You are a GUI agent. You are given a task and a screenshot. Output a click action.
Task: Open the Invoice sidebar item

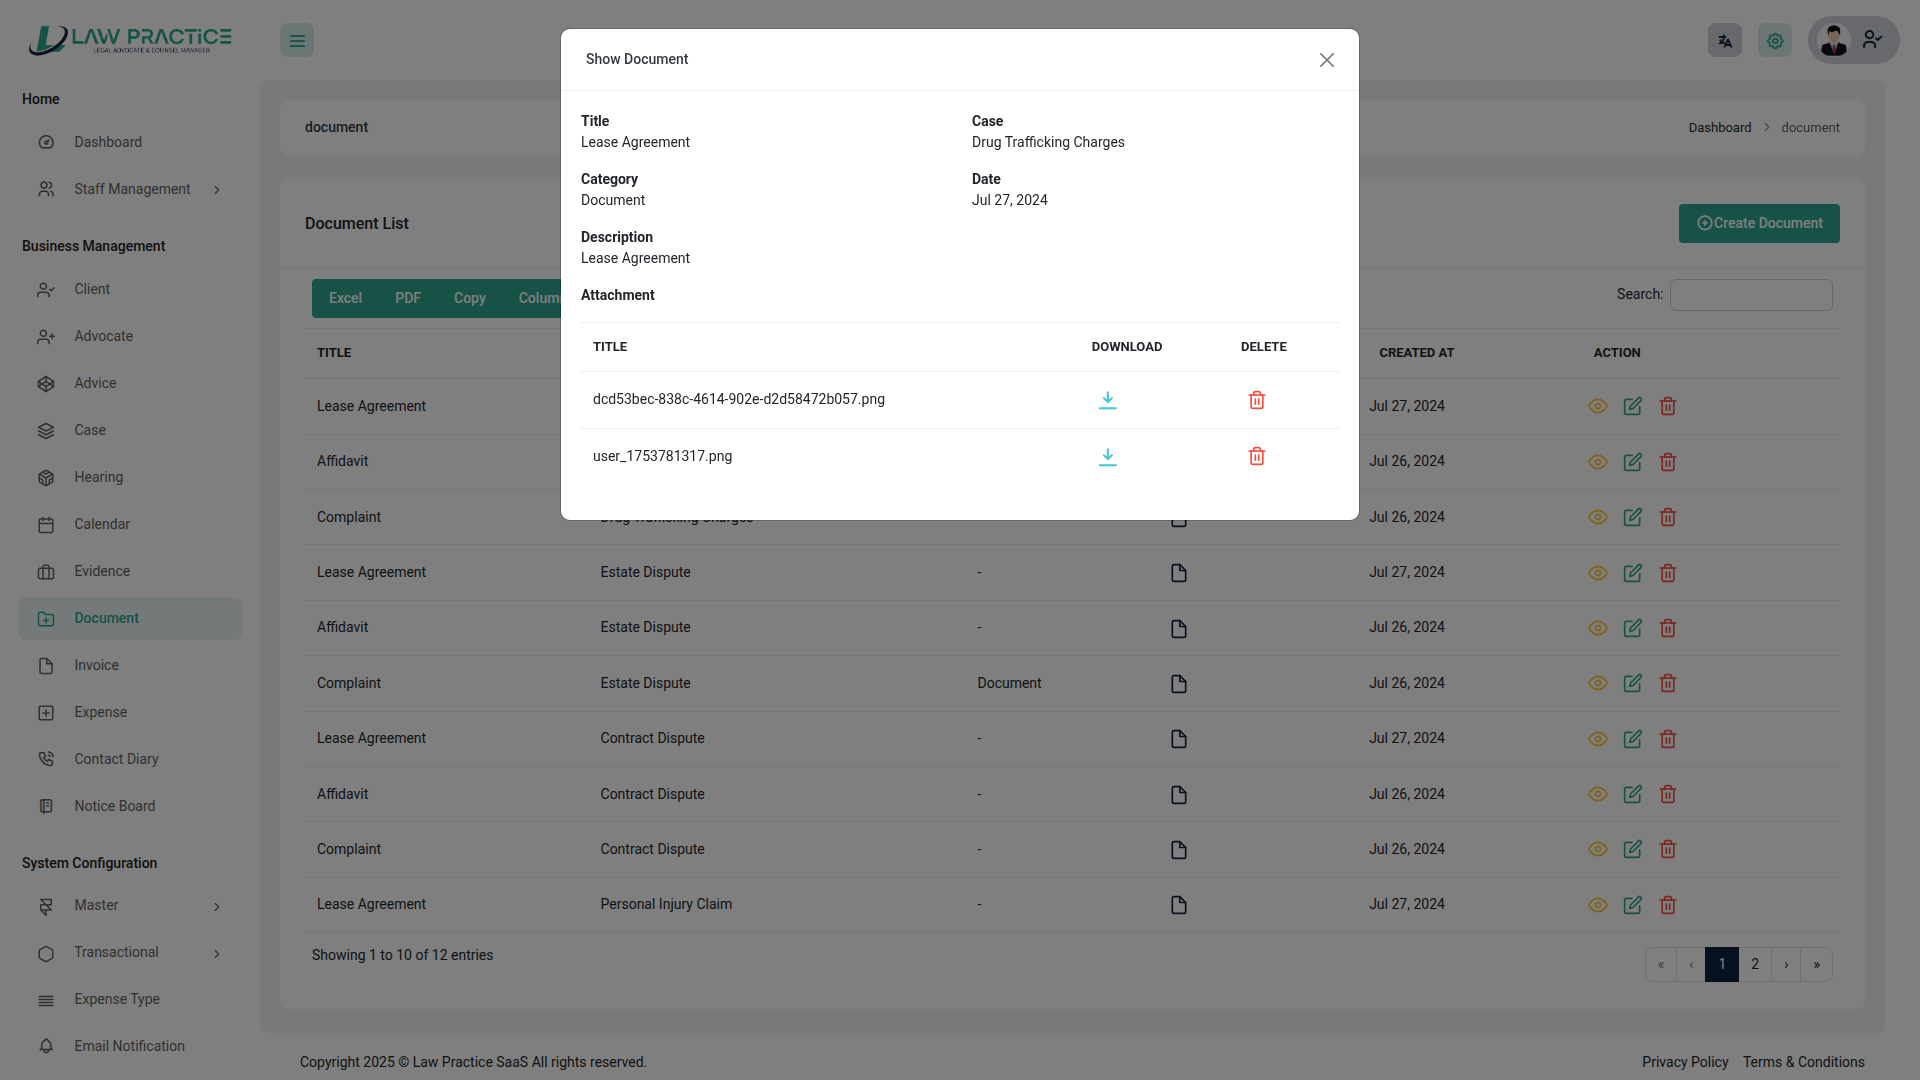96,666
